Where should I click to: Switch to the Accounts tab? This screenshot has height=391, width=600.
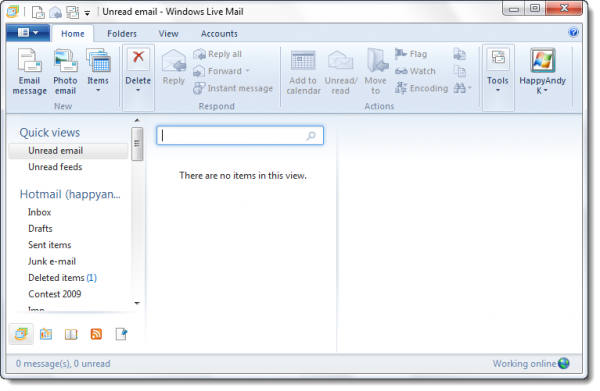(219, 34)
